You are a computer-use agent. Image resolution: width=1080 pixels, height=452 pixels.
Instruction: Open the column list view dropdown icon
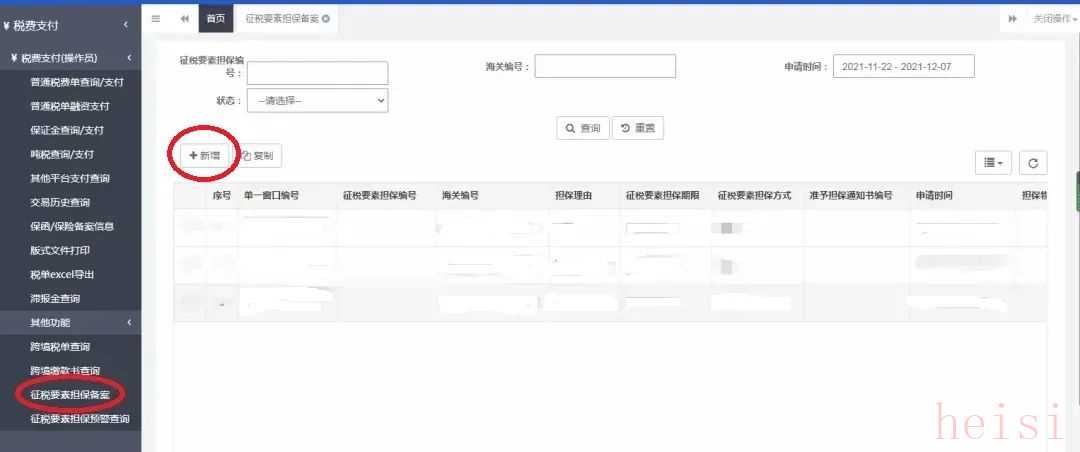point(993,163)
